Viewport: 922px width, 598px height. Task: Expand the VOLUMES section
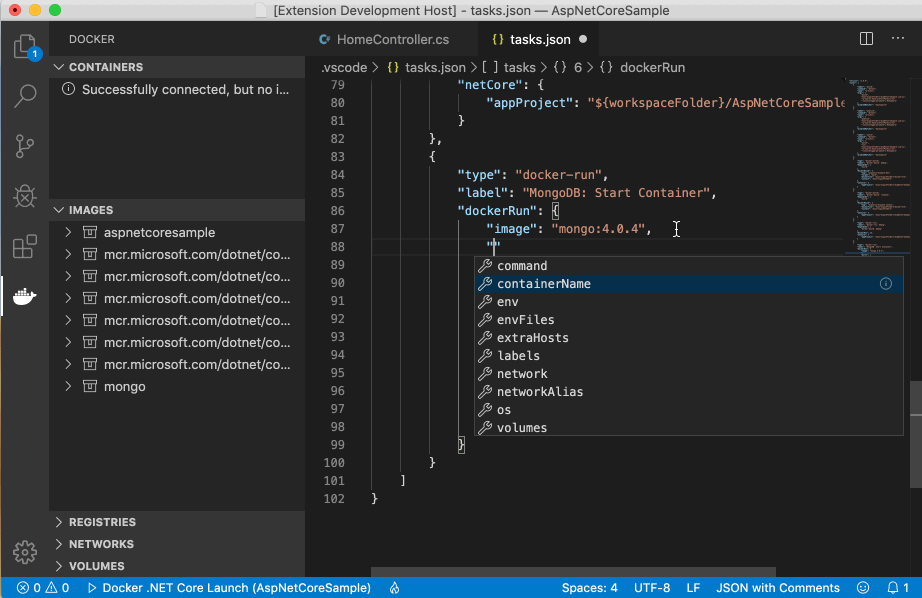coord(59,566)
